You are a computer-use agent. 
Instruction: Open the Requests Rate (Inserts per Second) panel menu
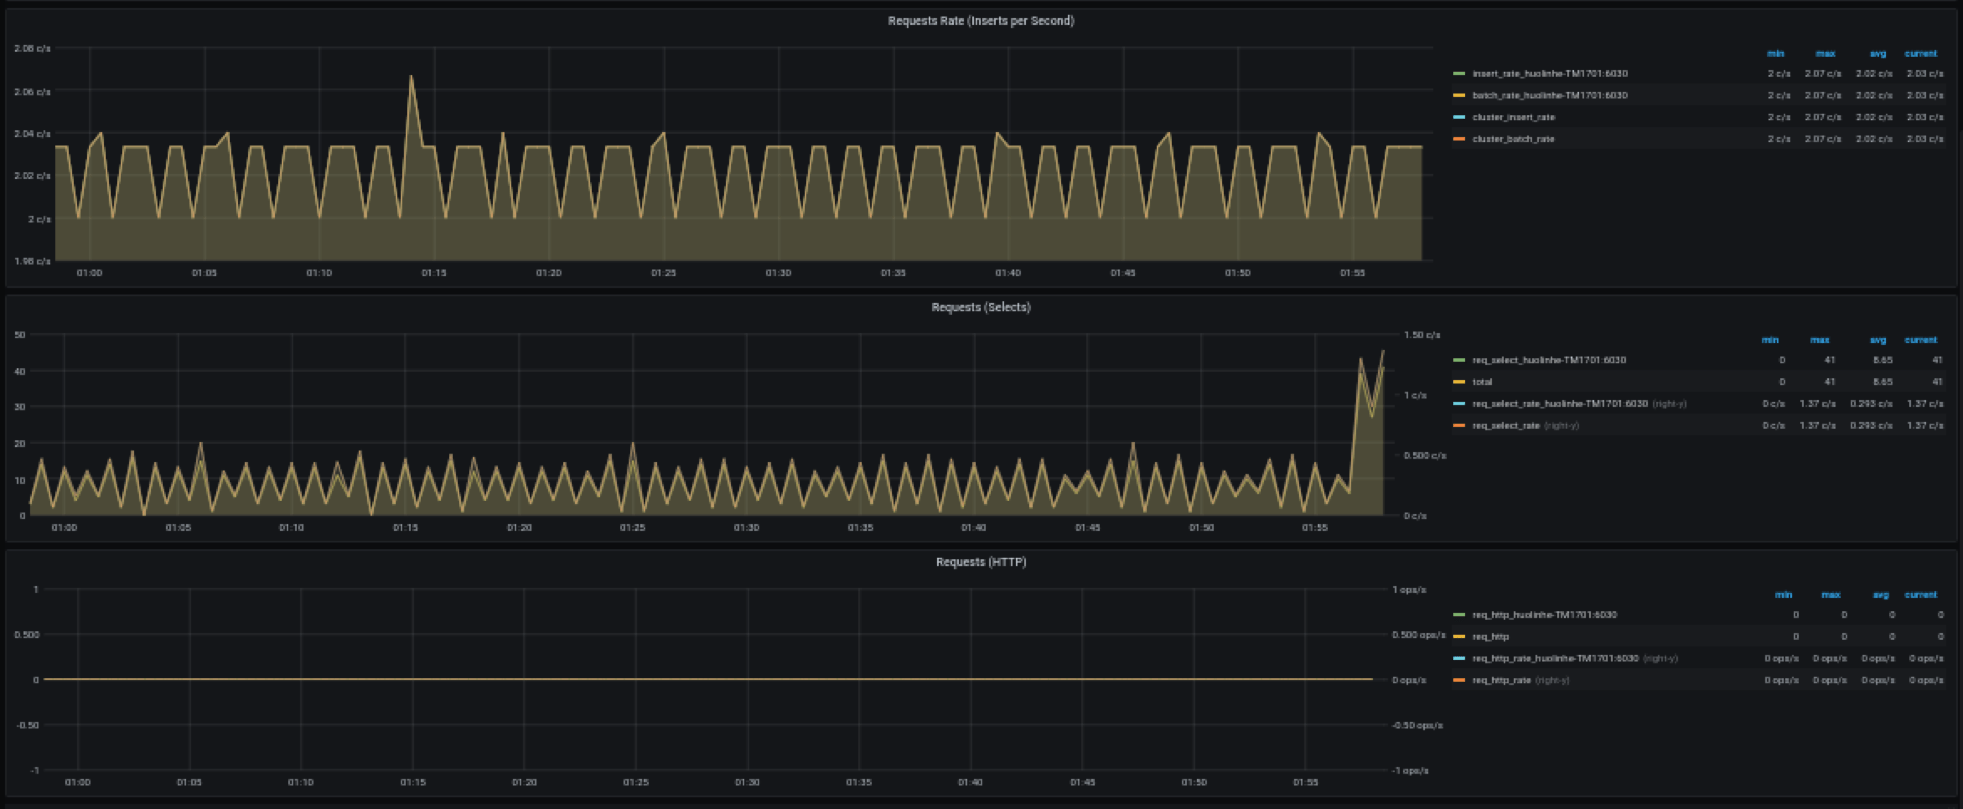[x=980, y=21]
